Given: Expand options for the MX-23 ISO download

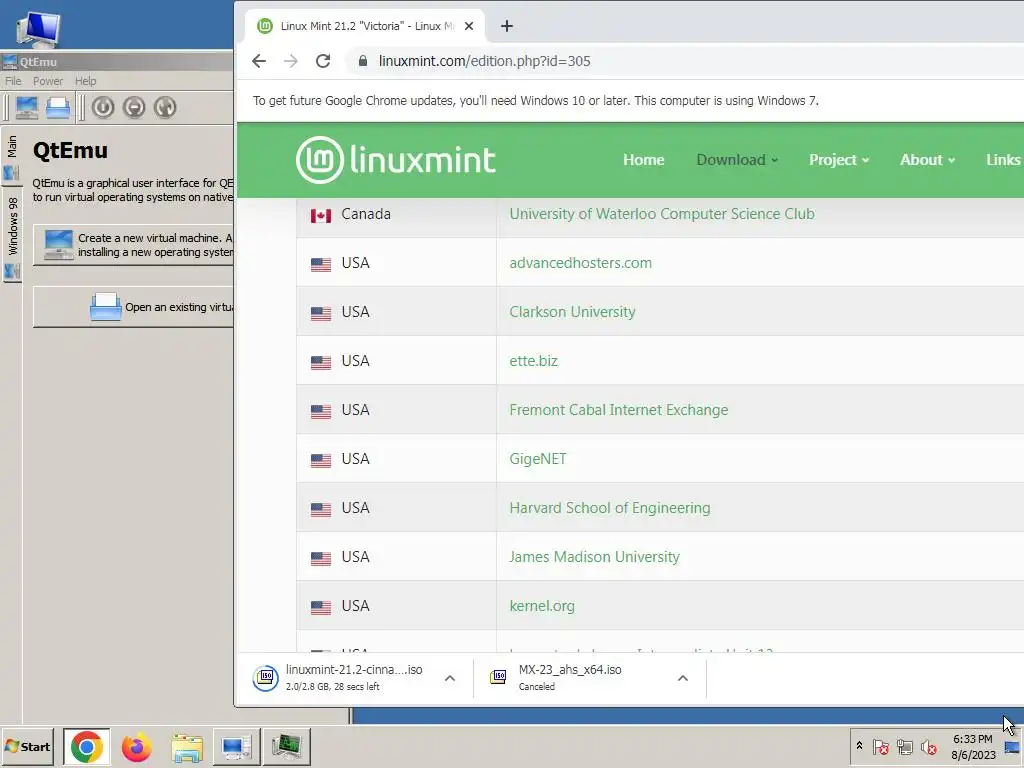Looking at the screenshot, I should click(x=683, y=678).
